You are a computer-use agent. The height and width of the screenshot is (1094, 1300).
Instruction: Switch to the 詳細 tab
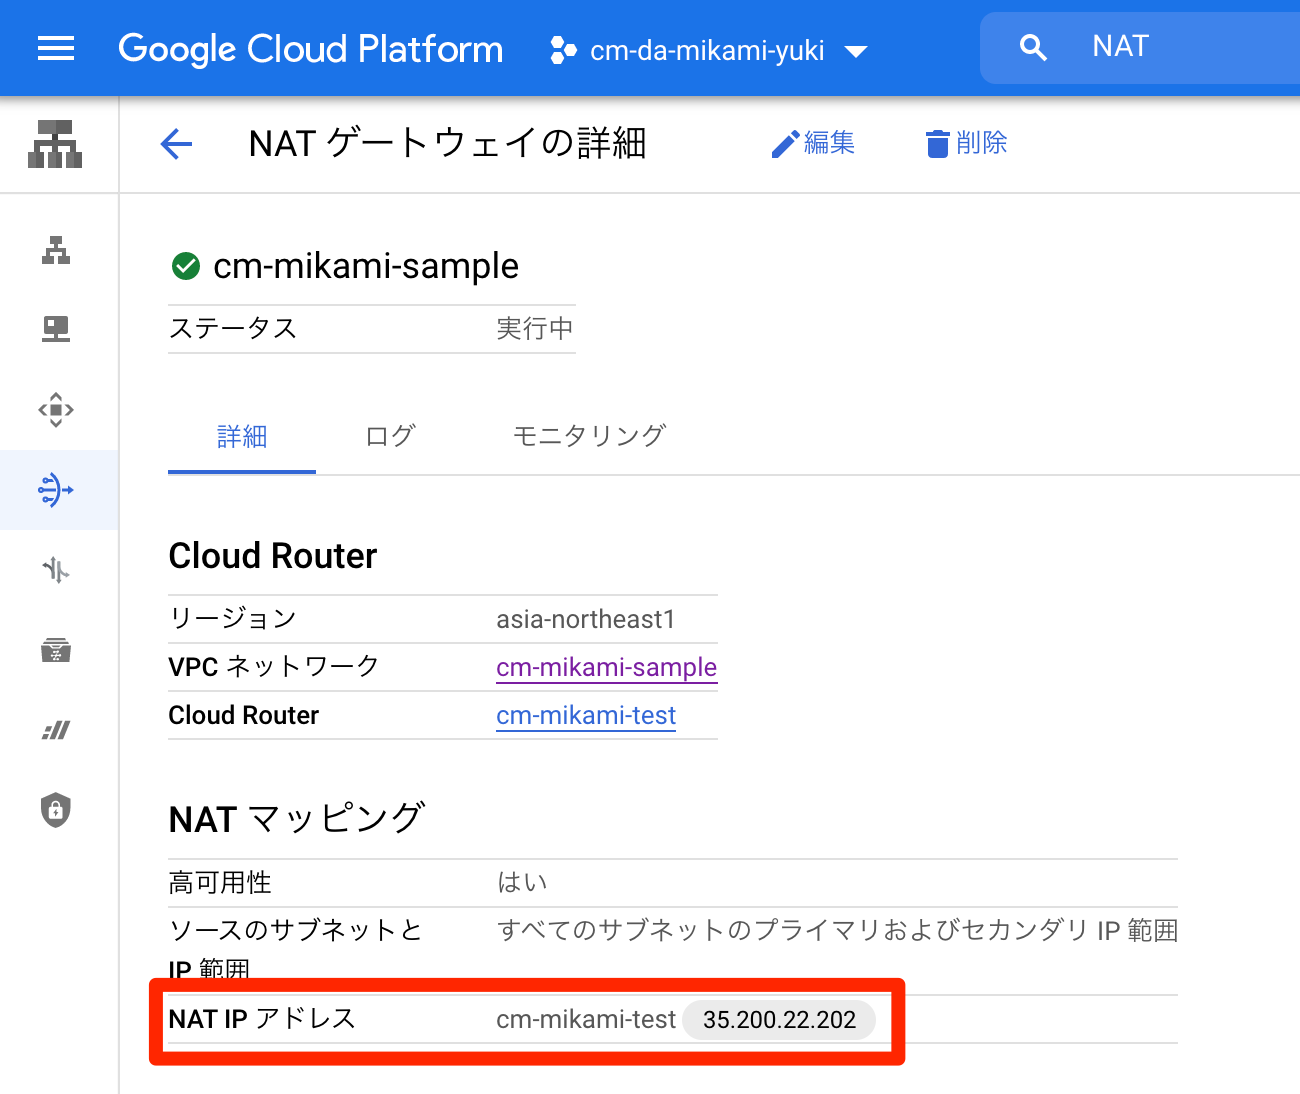tap(241, 436)
